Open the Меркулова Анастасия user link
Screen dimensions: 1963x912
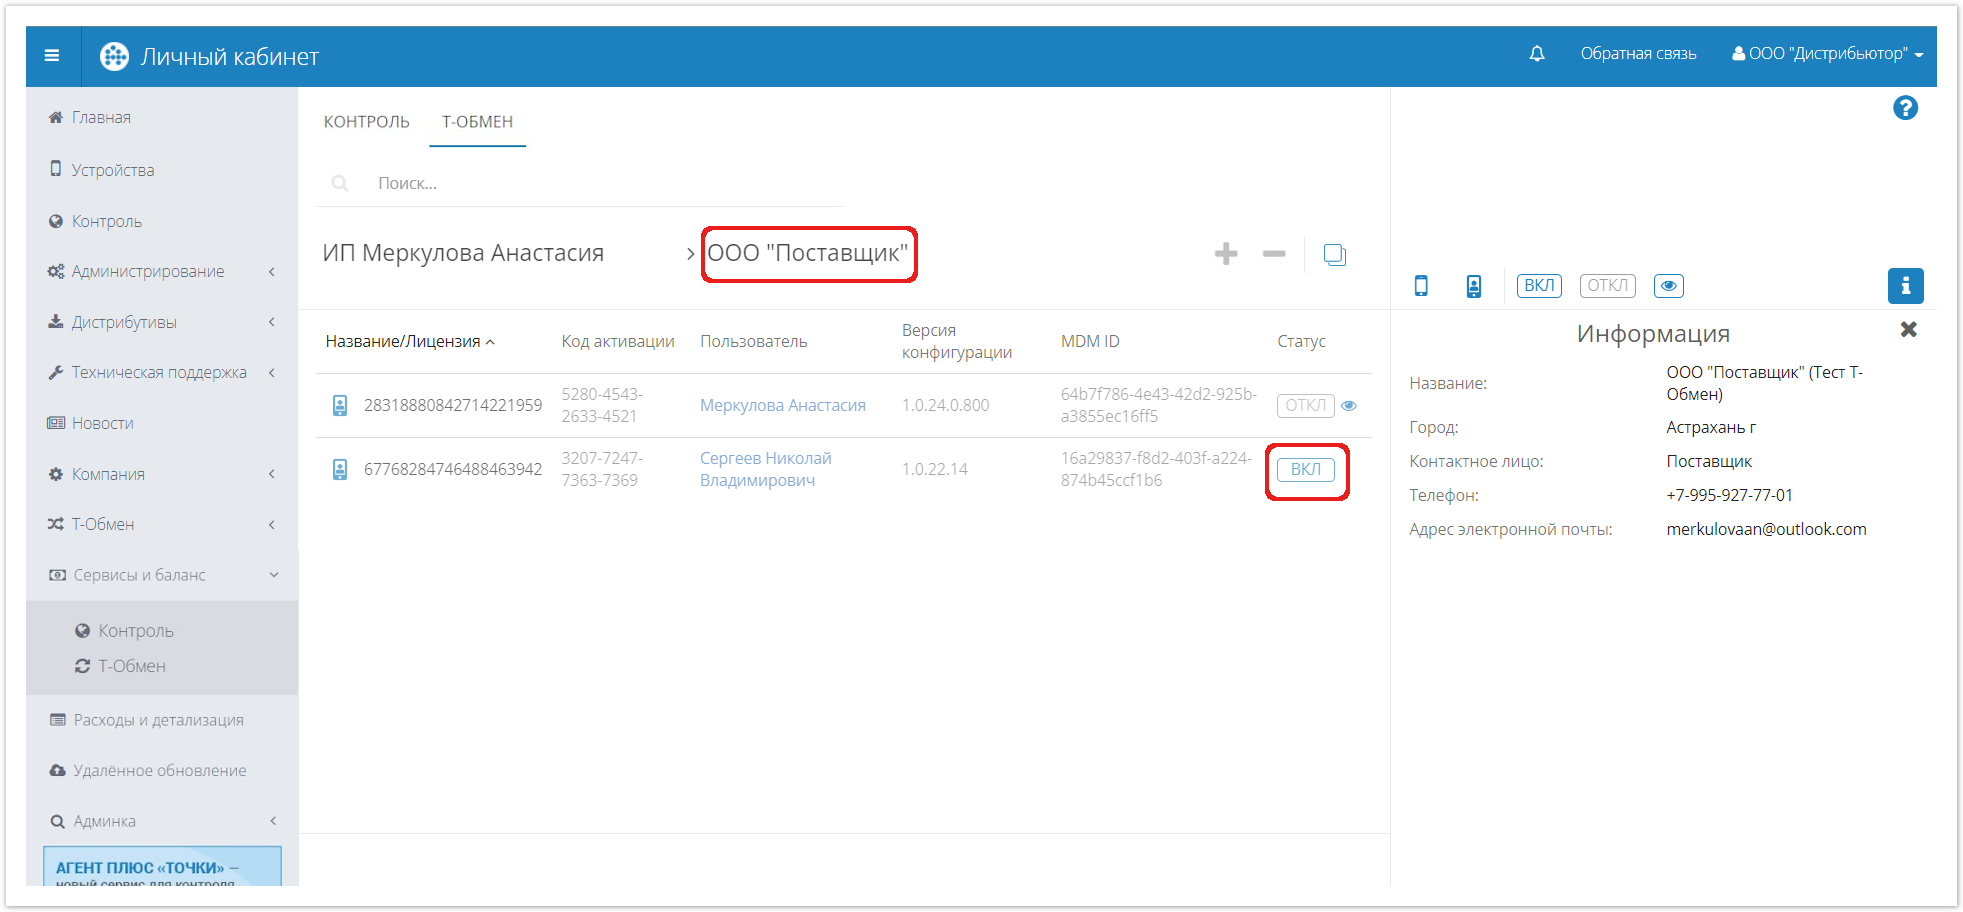tap(782, 406)
